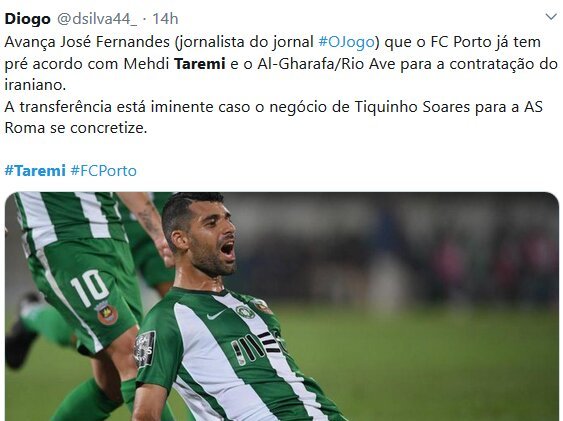
Task: Click the Rio Ave crest on shorts
Action: (105, 313)
